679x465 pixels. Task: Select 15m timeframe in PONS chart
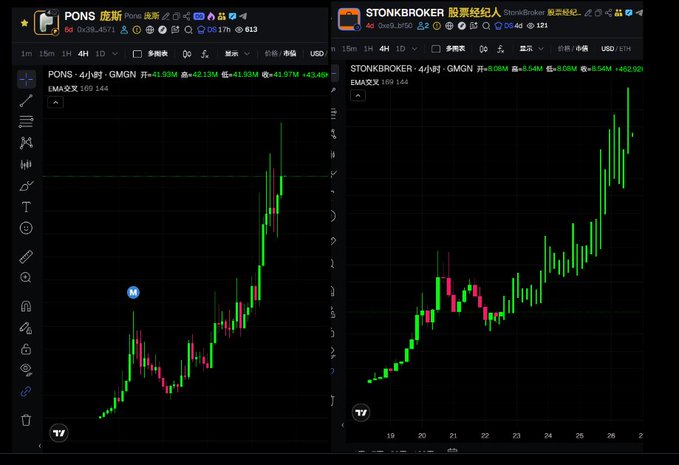[47, 54]
